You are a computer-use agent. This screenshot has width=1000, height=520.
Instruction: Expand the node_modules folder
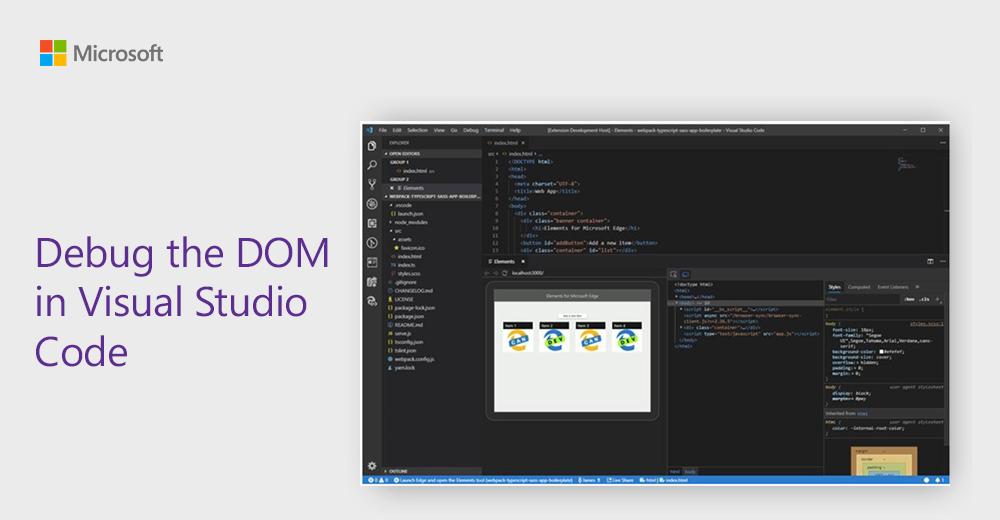(411, 222)
